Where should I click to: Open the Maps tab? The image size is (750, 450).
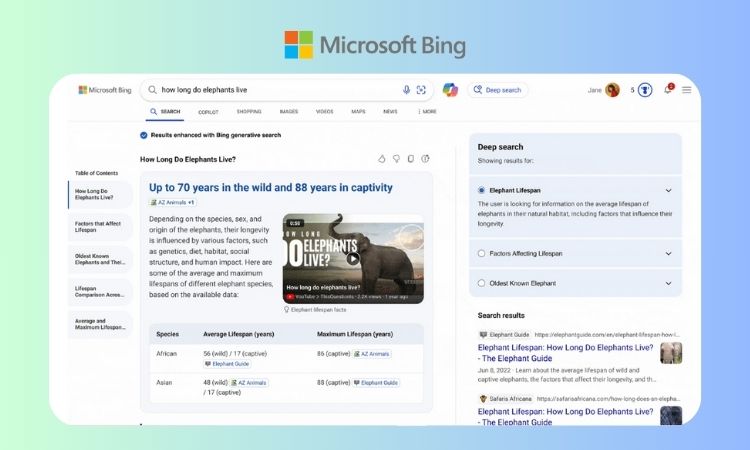tap(358, 111)
